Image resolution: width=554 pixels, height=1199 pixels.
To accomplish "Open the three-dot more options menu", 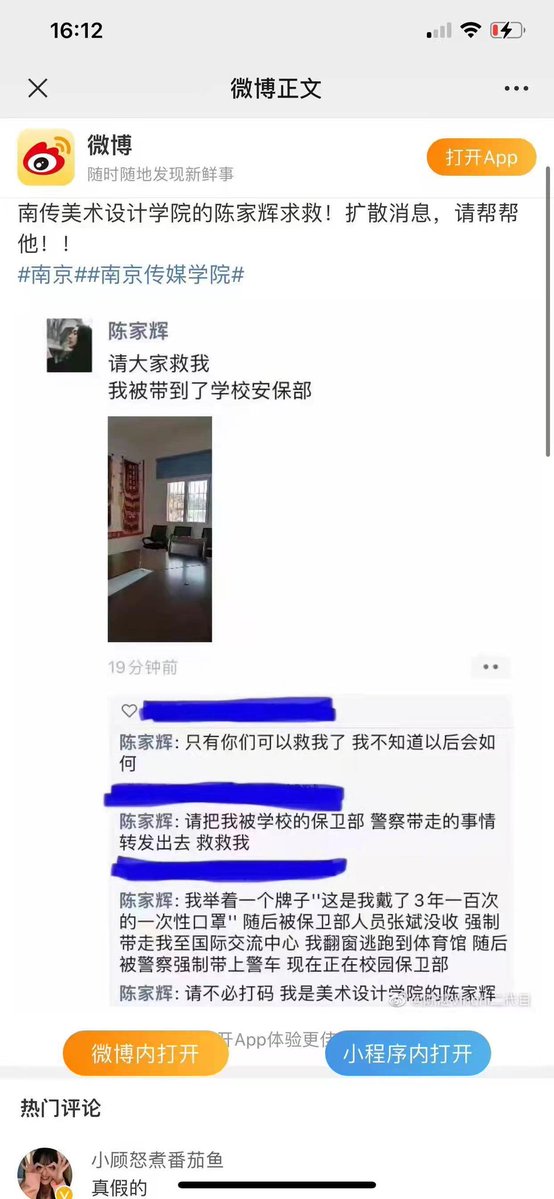I will click(517, 89).
